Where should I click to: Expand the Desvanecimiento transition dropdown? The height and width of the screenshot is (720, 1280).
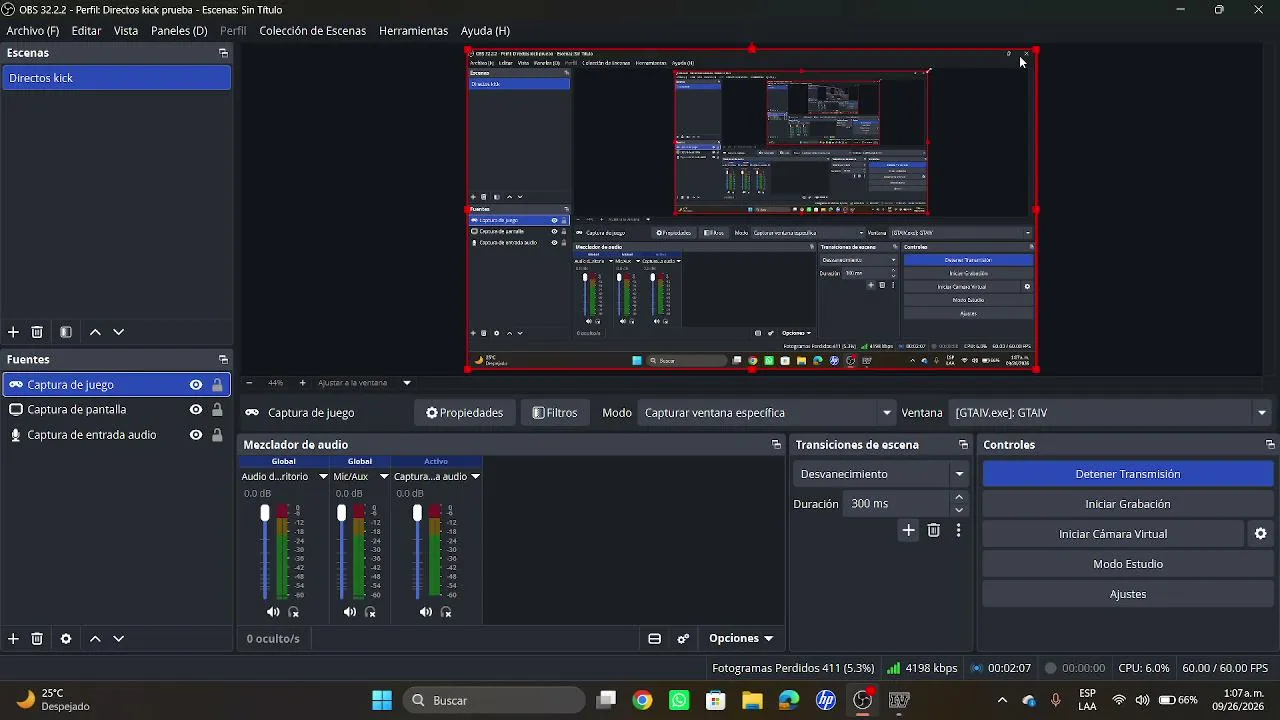[x=882, y=474]
